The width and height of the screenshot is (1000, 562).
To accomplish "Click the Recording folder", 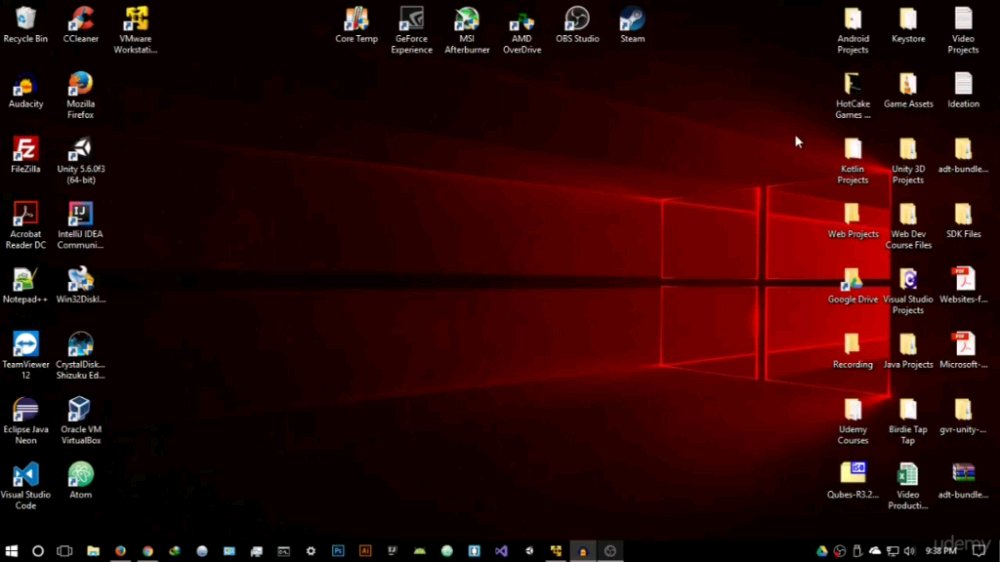I will [853, 351].
